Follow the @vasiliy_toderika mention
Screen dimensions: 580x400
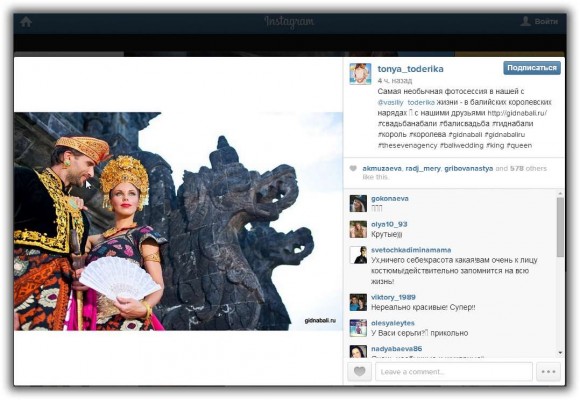[406, 102]
